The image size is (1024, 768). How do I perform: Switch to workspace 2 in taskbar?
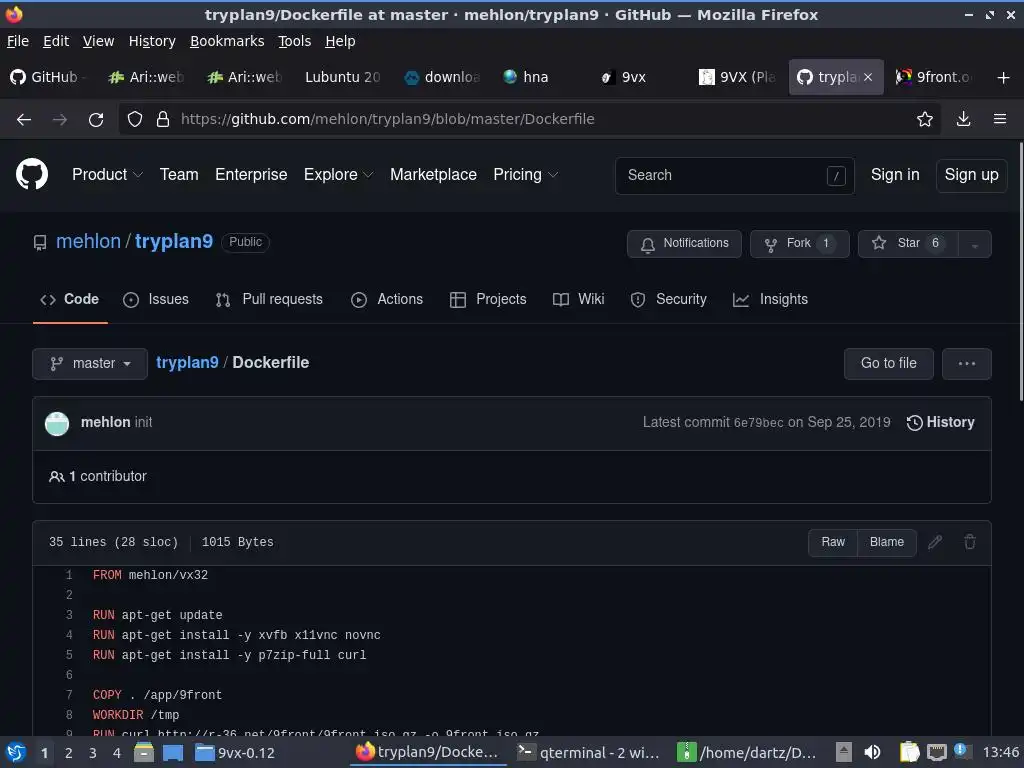click(69, 753)
